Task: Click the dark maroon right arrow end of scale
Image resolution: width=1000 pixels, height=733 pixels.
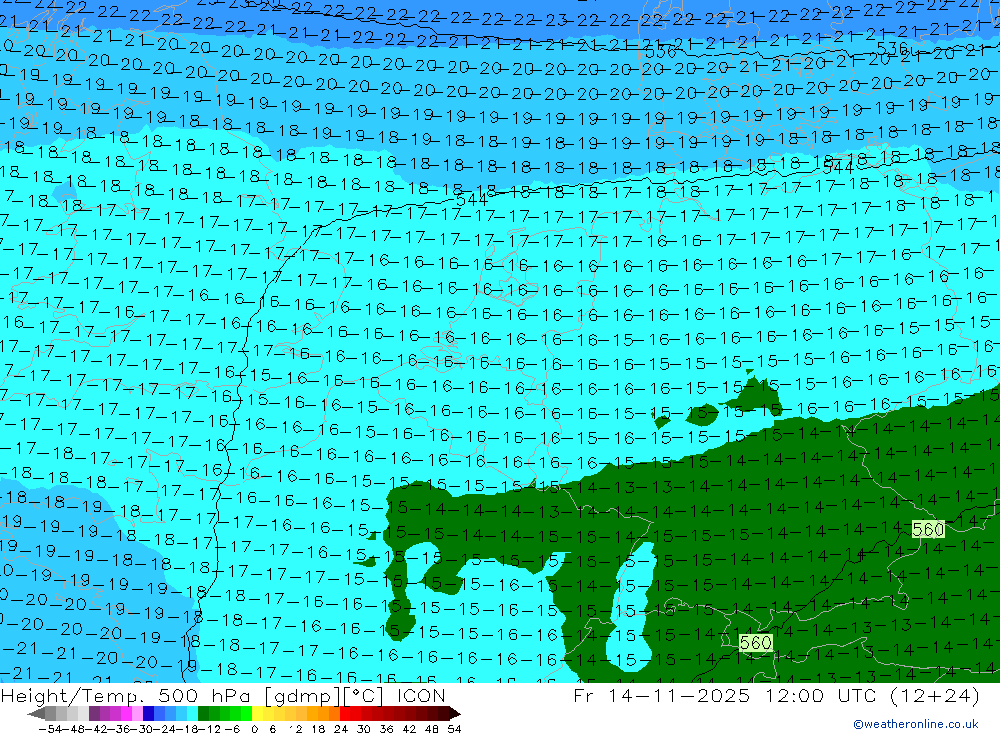Action: [453, 713]
